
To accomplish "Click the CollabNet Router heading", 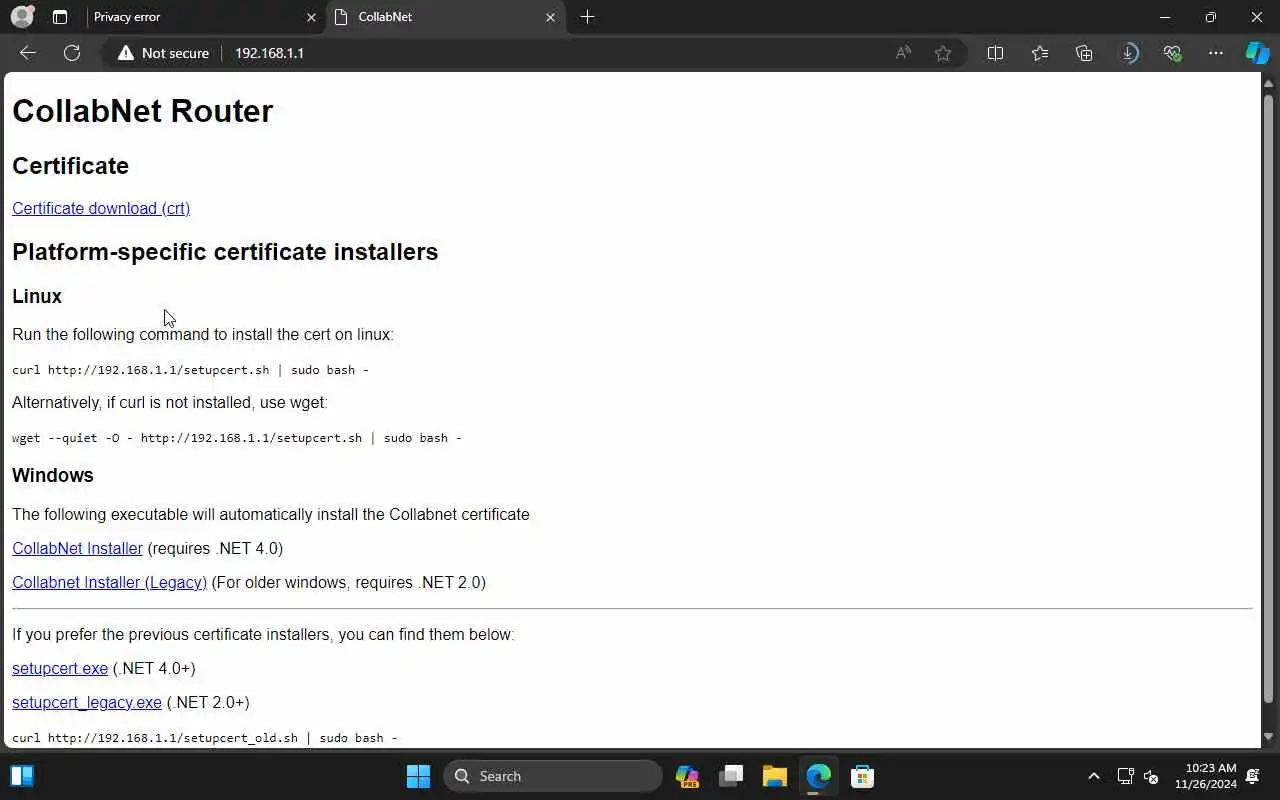I will 142,111.
